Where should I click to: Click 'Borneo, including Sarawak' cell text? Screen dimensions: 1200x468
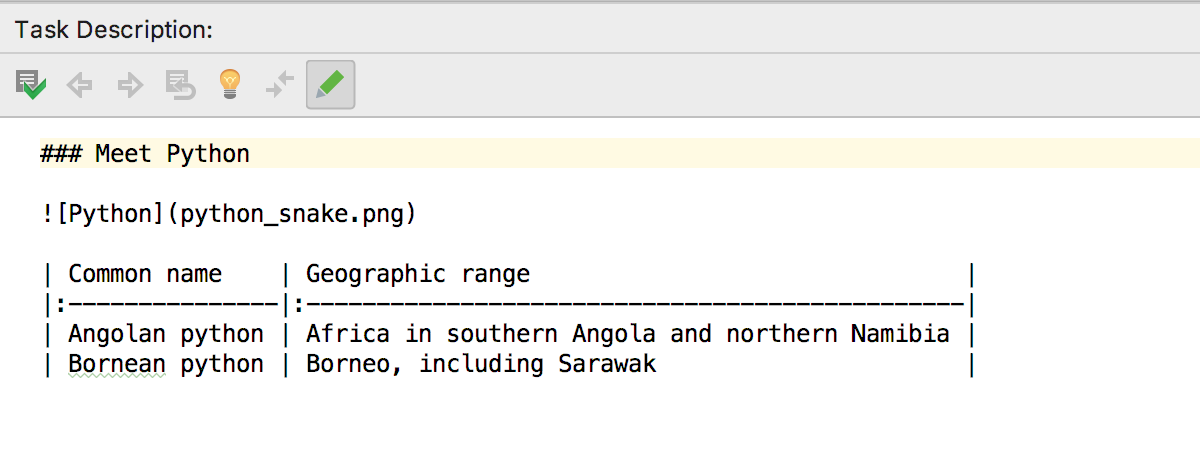[481, 364]
